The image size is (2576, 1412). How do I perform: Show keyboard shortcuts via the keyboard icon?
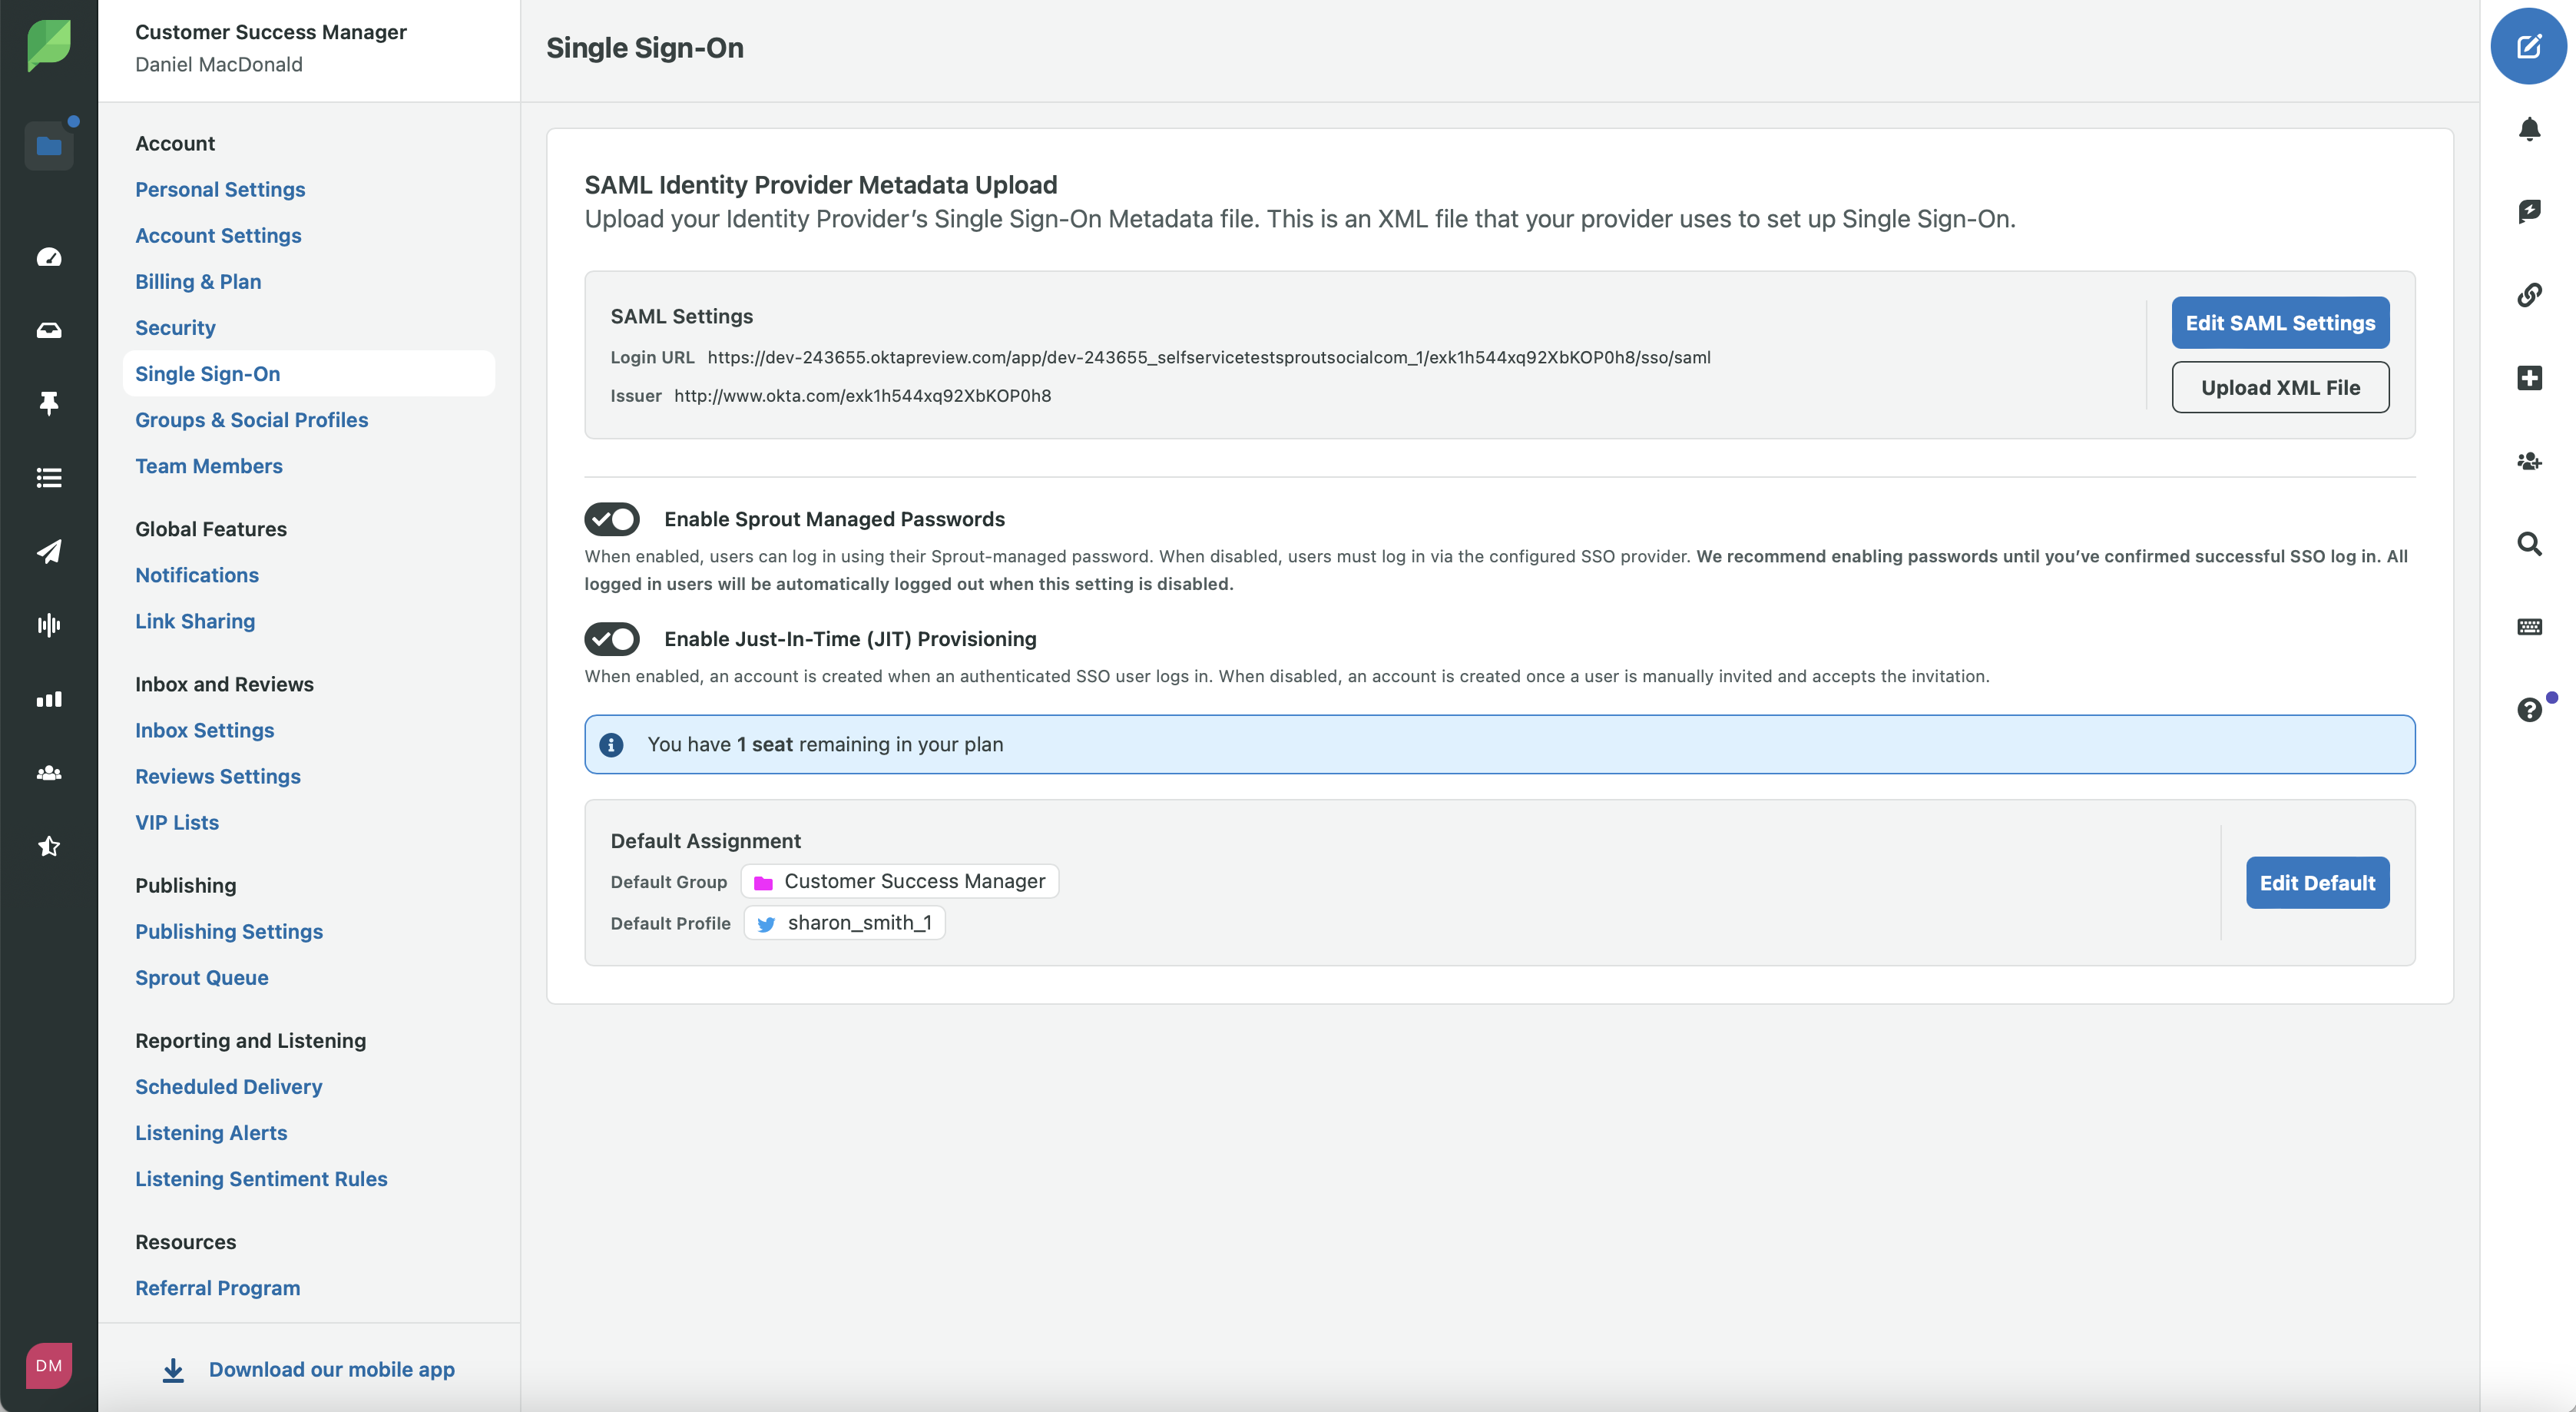pos(2530,626)
